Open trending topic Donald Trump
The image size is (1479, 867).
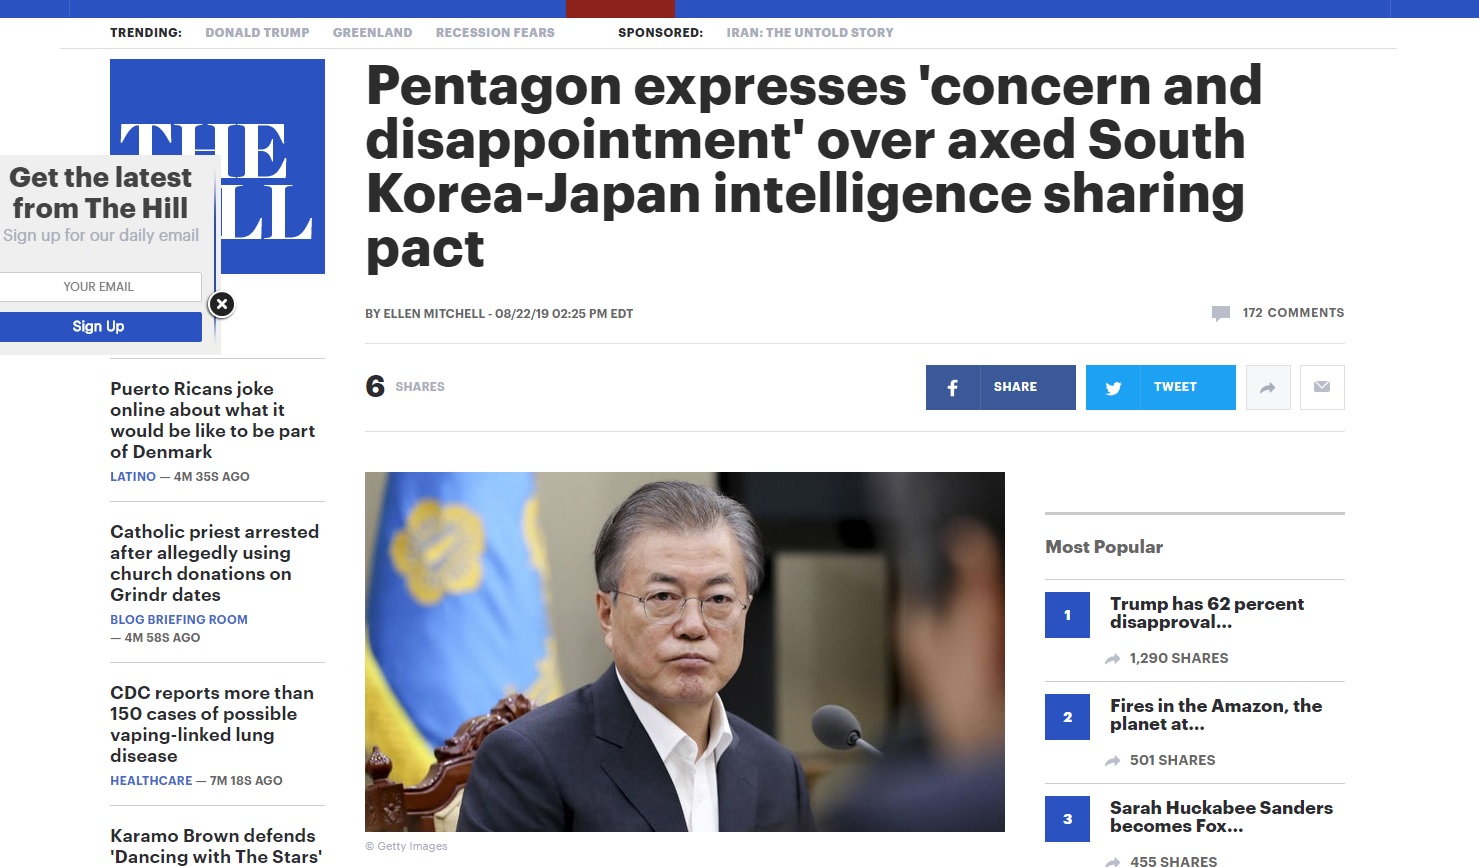257,33
